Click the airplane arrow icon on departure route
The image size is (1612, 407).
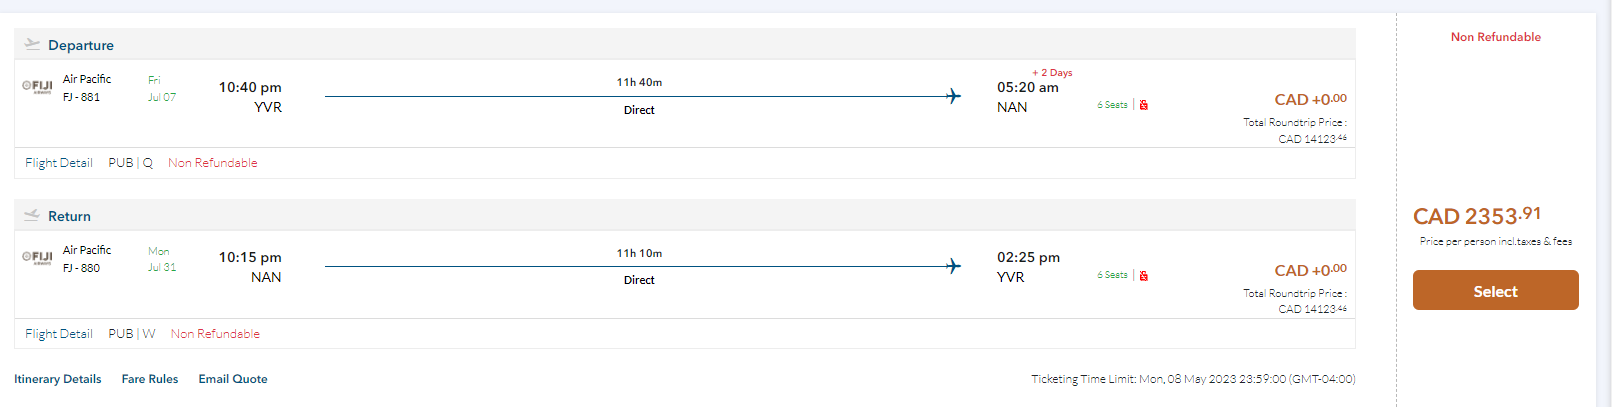[953, 96]
